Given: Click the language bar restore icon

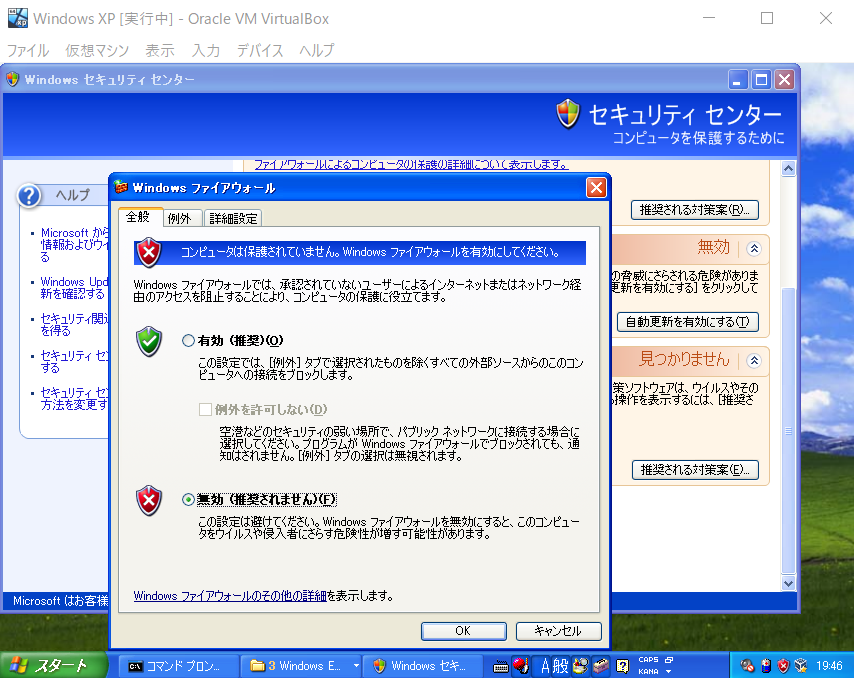Looking at the screenshot, I should 669,659.
